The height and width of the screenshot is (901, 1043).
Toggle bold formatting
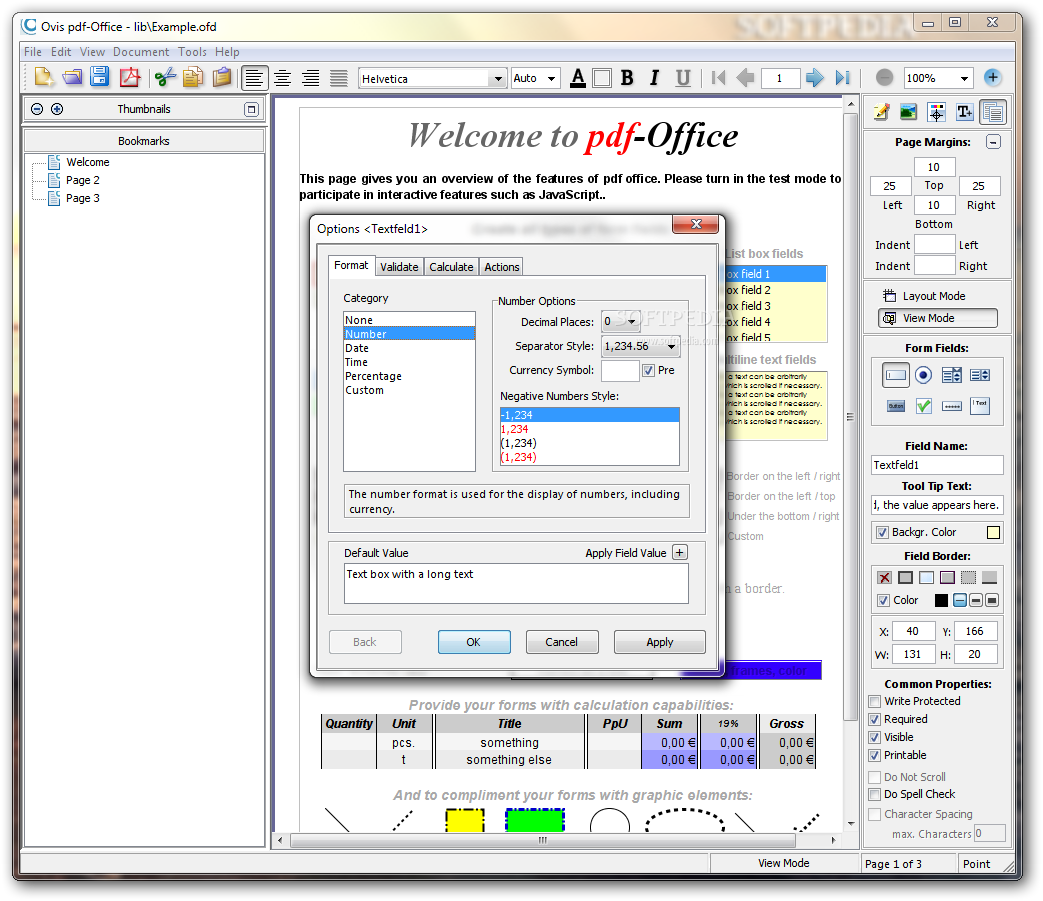[x=627, y=78]
